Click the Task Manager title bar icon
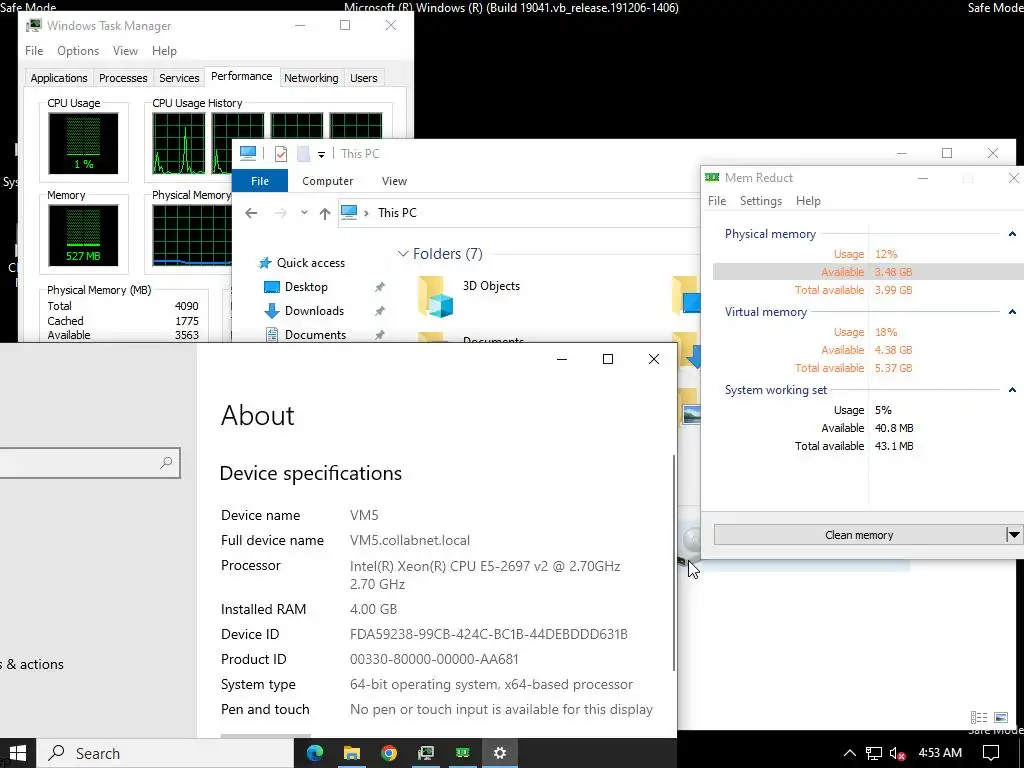The width and height of the screenshot is (1024, 768). (34, 25)
